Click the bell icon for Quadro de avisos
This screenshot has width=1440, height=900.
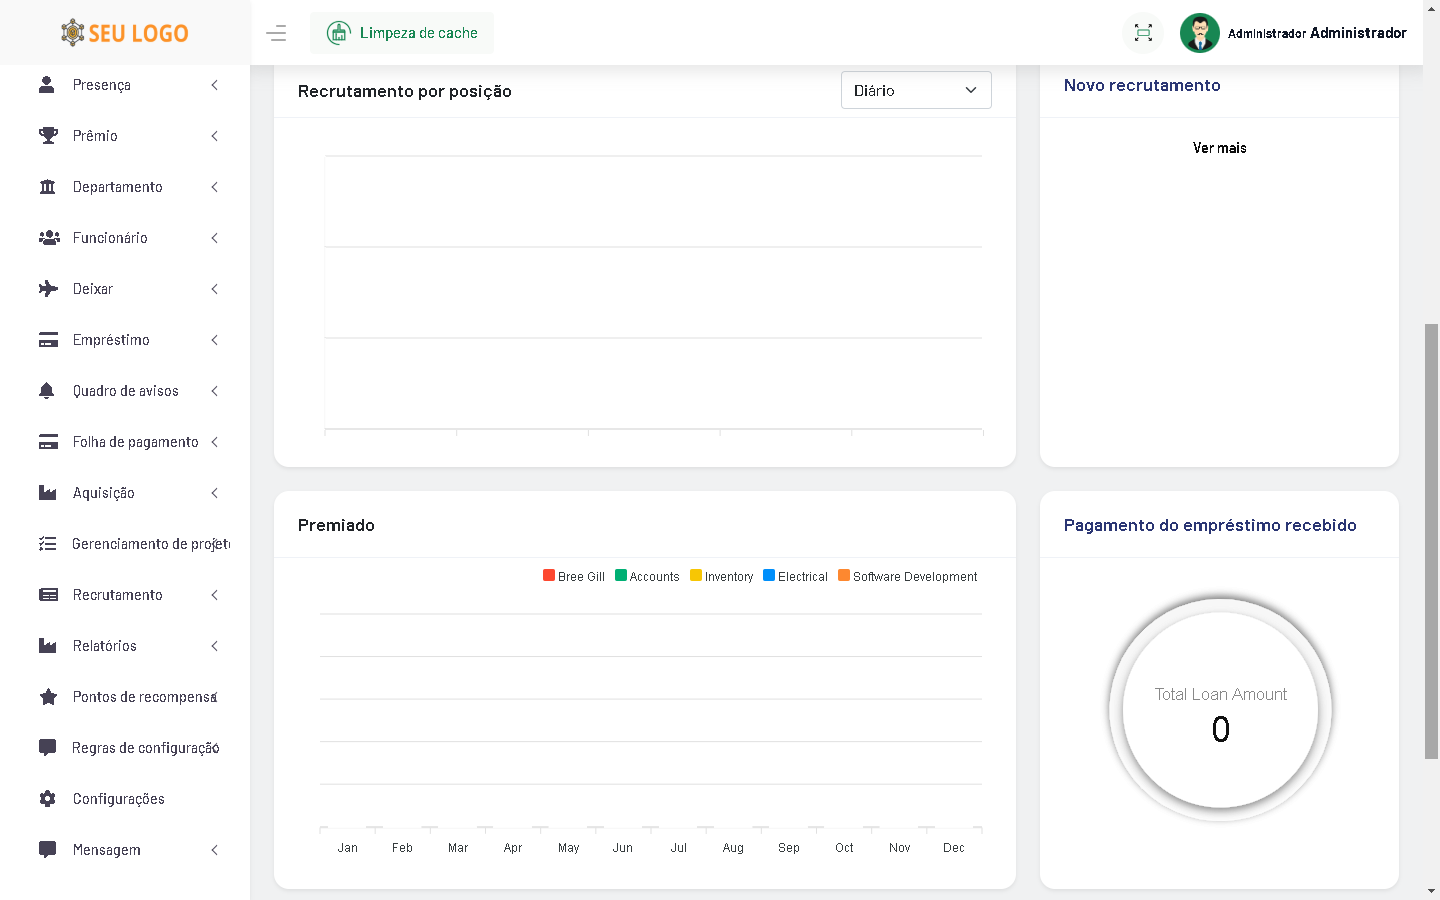point(47,391)
